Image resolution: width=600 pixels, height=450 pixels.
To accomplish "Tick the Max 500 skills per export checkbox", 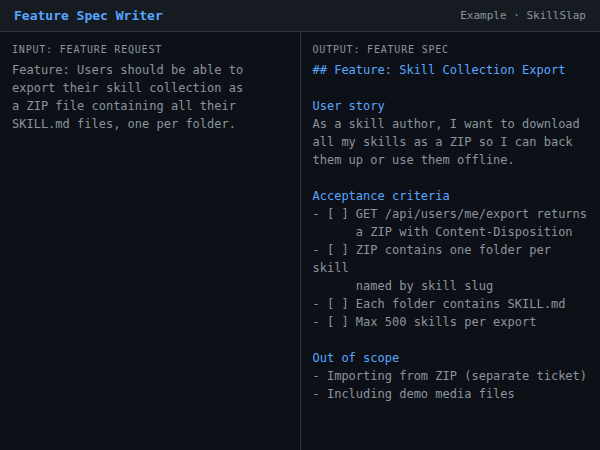I will point(334,322).
